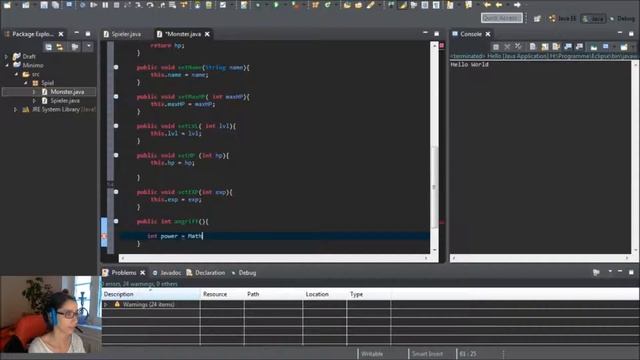Click the Open Console icon in the Console toolbar
640x360 pixels.
click(624, 47)
